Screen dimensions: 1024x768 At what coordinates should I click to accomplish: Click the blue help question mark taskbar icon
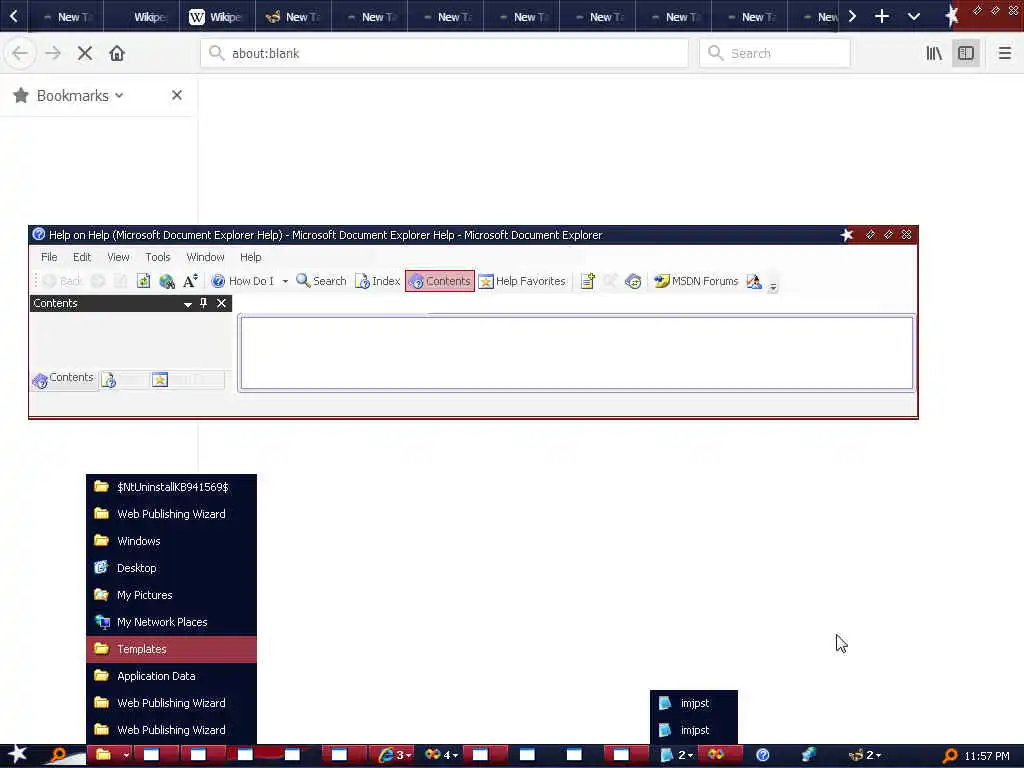click(x=762, y=755)
